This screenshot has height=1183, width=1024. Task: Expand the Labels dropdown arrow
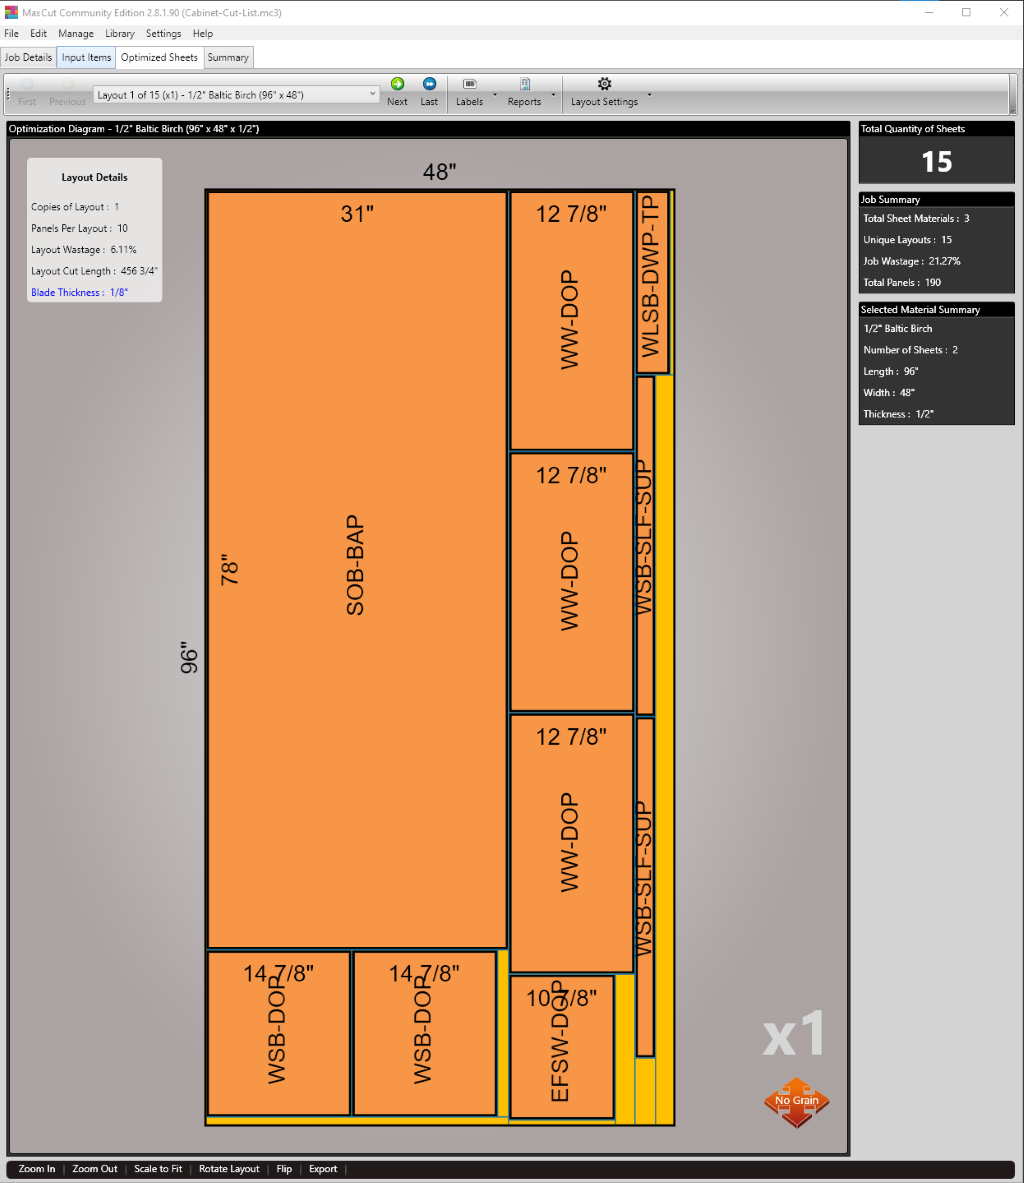point(495,94)
